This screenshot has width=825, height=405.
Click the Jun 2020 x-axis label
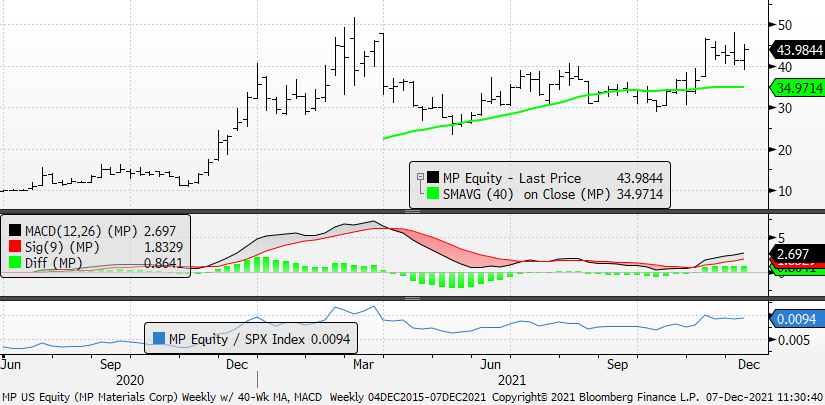pyautogui.click(x=11, y=364)
